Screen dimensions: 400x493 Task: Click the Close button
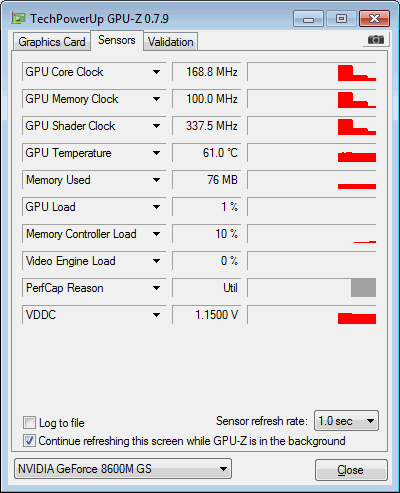click(x=351, y=470)
